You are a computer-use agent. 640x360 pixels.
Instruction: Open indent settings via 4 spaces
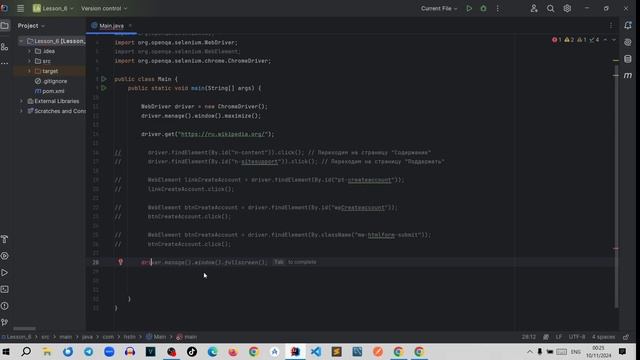click(x=603, y=337)
